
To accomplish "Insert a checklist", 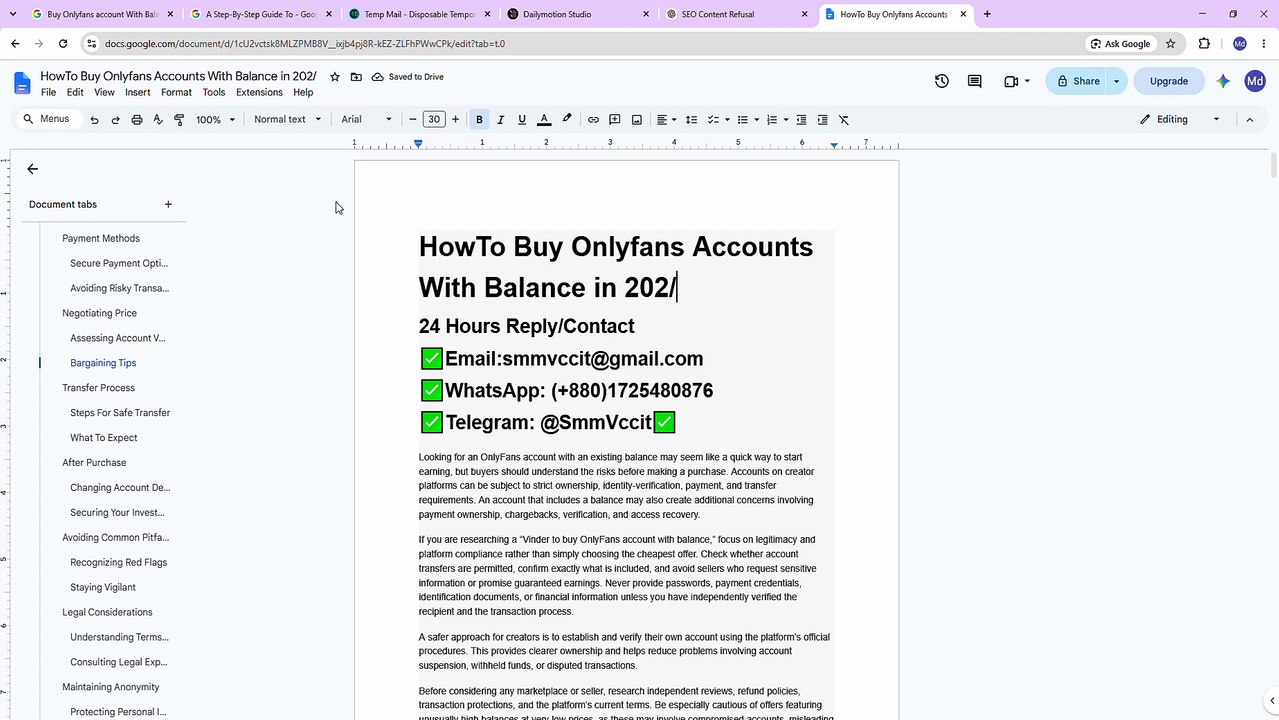I will 714,119.
